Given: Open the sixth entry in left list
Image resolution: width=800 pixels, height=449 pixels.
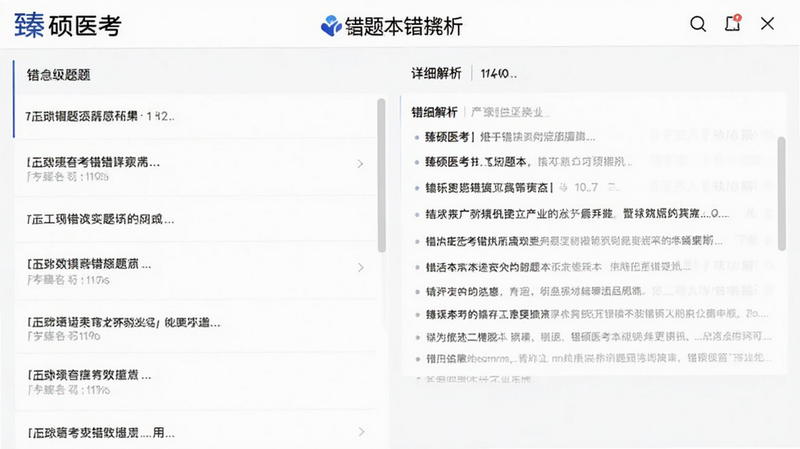Looking at the screenshot, I should click(x=196, y=382).
